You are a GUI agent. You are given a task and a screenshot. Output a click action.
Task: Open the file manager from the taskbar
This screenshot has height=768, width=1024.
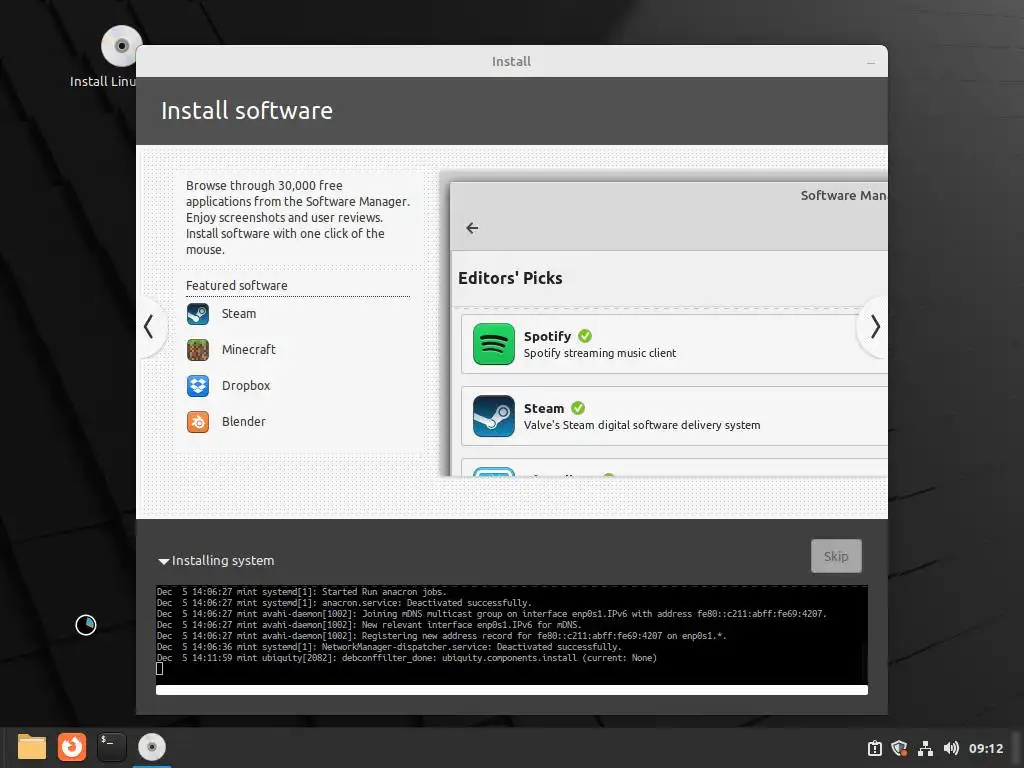click(x=31, y=747)
